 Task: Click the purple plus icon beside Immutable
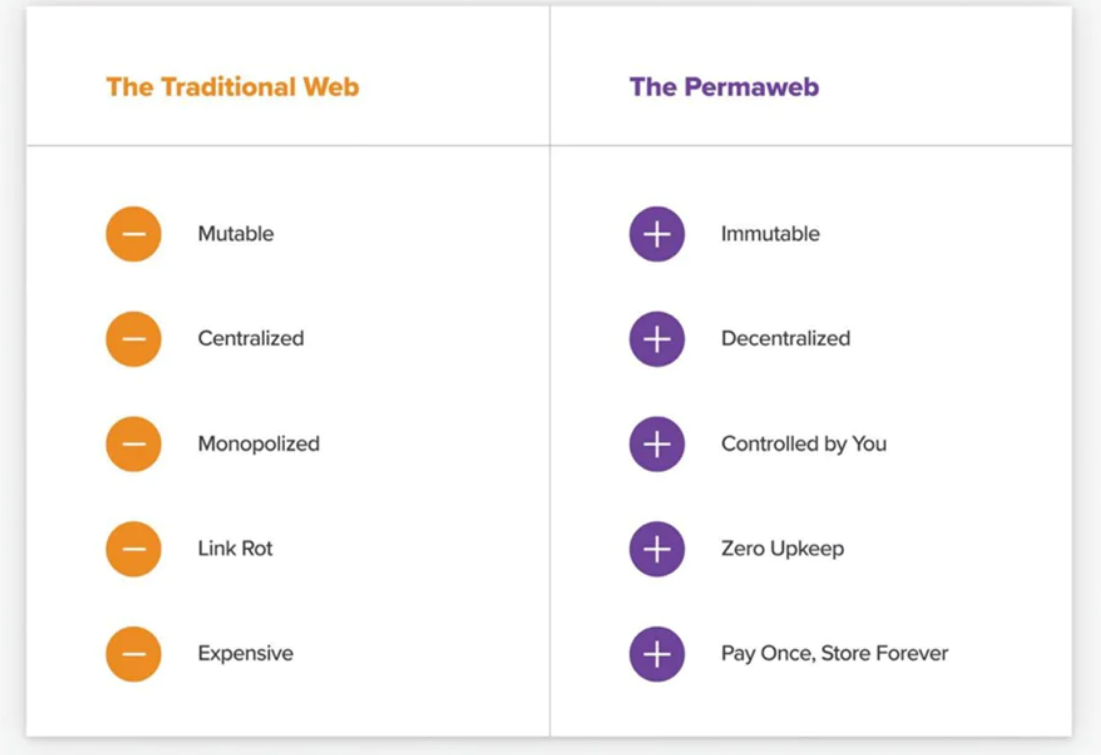pyautogui.click(x=657, y=234)
